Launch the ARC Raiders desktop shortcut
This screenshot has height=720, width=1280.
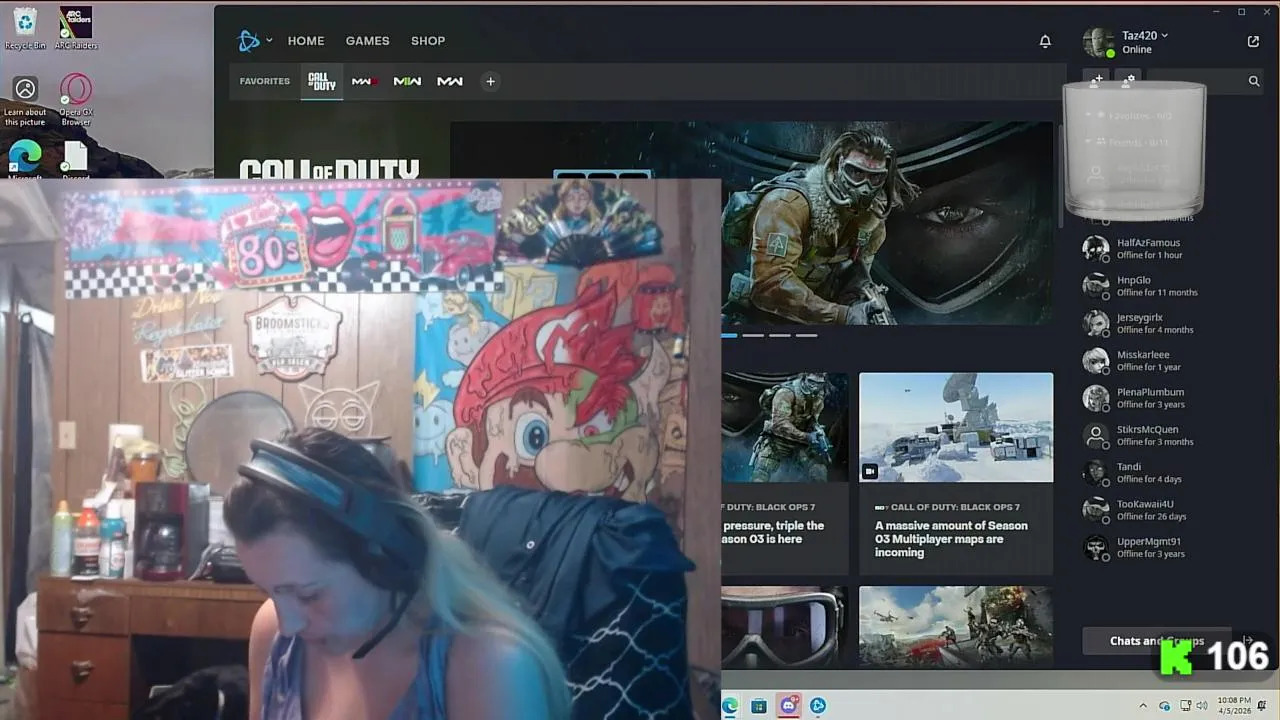point(76,28)
